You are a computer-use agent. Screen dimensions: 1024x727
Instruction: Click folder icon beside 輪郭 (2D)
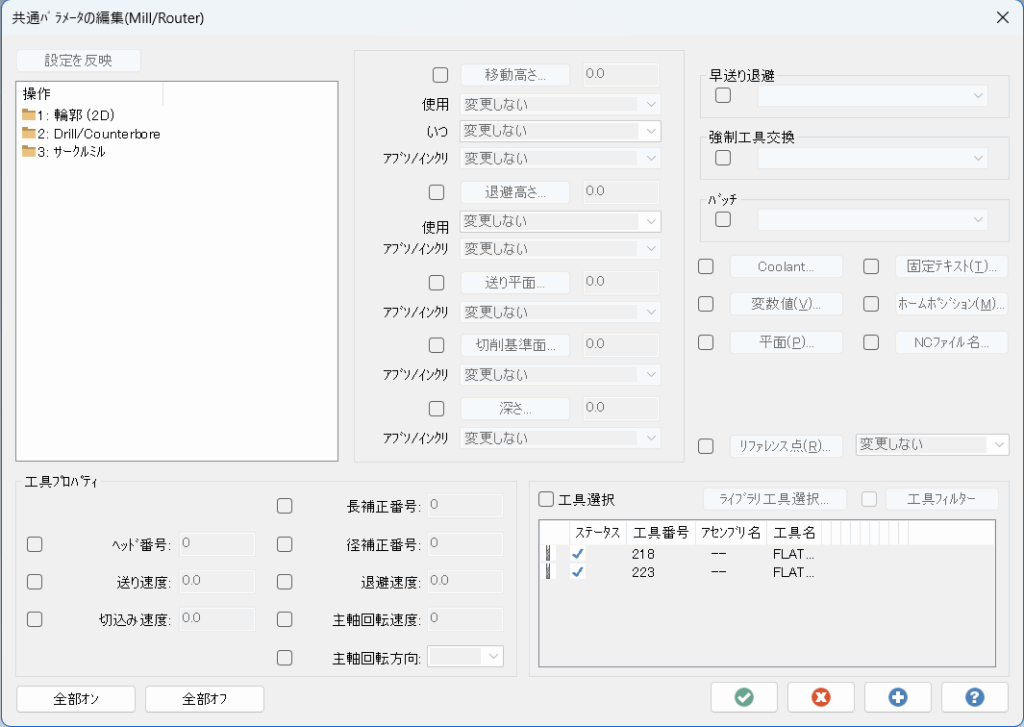pos(31,113)
